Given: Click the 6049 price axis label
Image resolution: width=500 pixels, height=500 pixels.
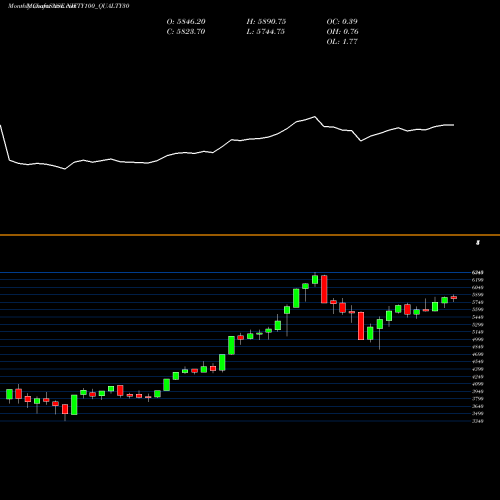Looking at the screenshot, I should point(478,287).
